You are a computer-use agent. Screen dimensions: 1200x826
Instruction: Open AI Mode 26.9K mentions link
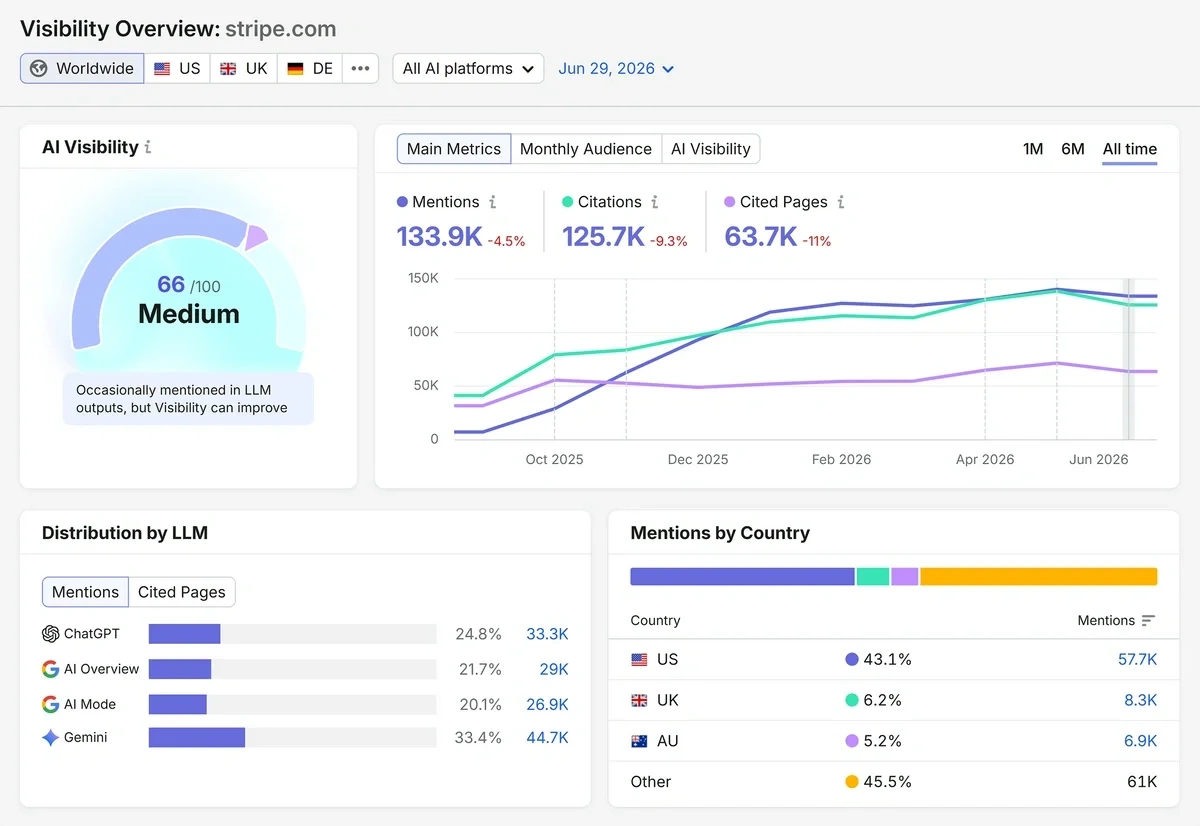(x=547, y=704)
